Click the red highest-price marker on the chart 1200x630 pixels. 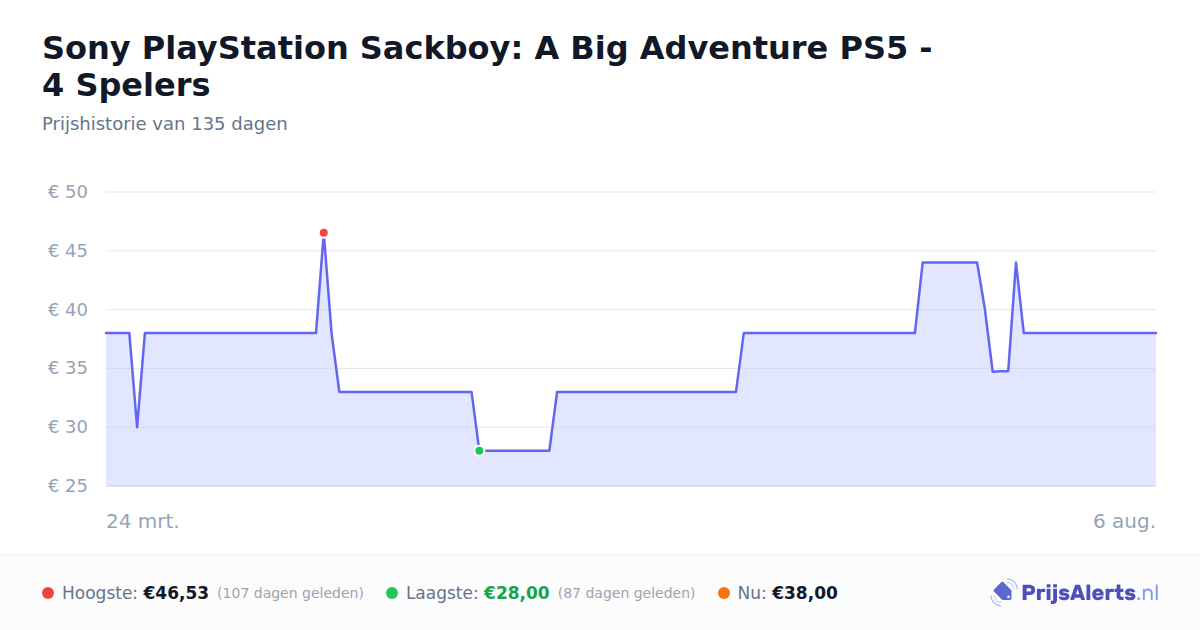(x=323, y=233)
